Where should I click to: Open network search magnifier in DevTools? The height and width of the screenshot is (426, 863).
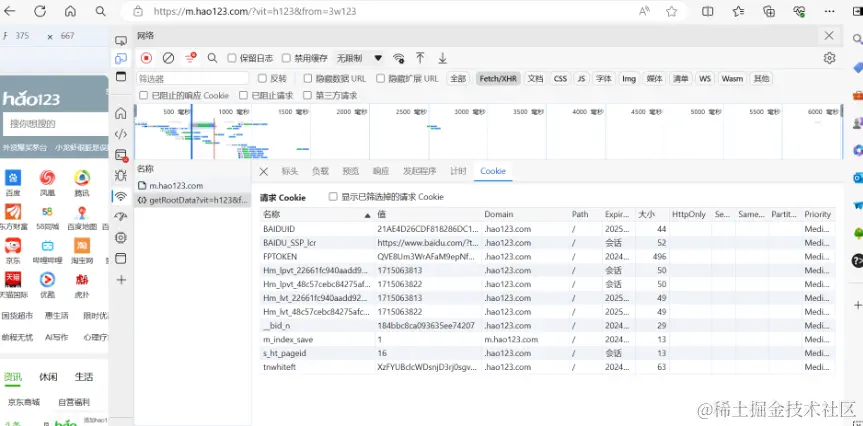click(212, 58)
